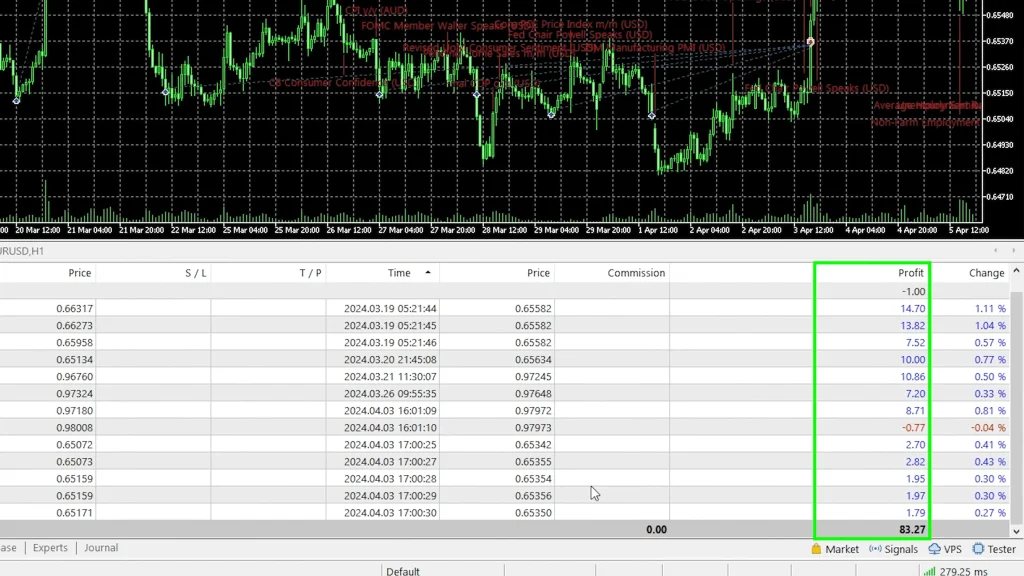Click the connection signal bars icon
Viewport: 1024px width, 576px height.
[929, 571]
